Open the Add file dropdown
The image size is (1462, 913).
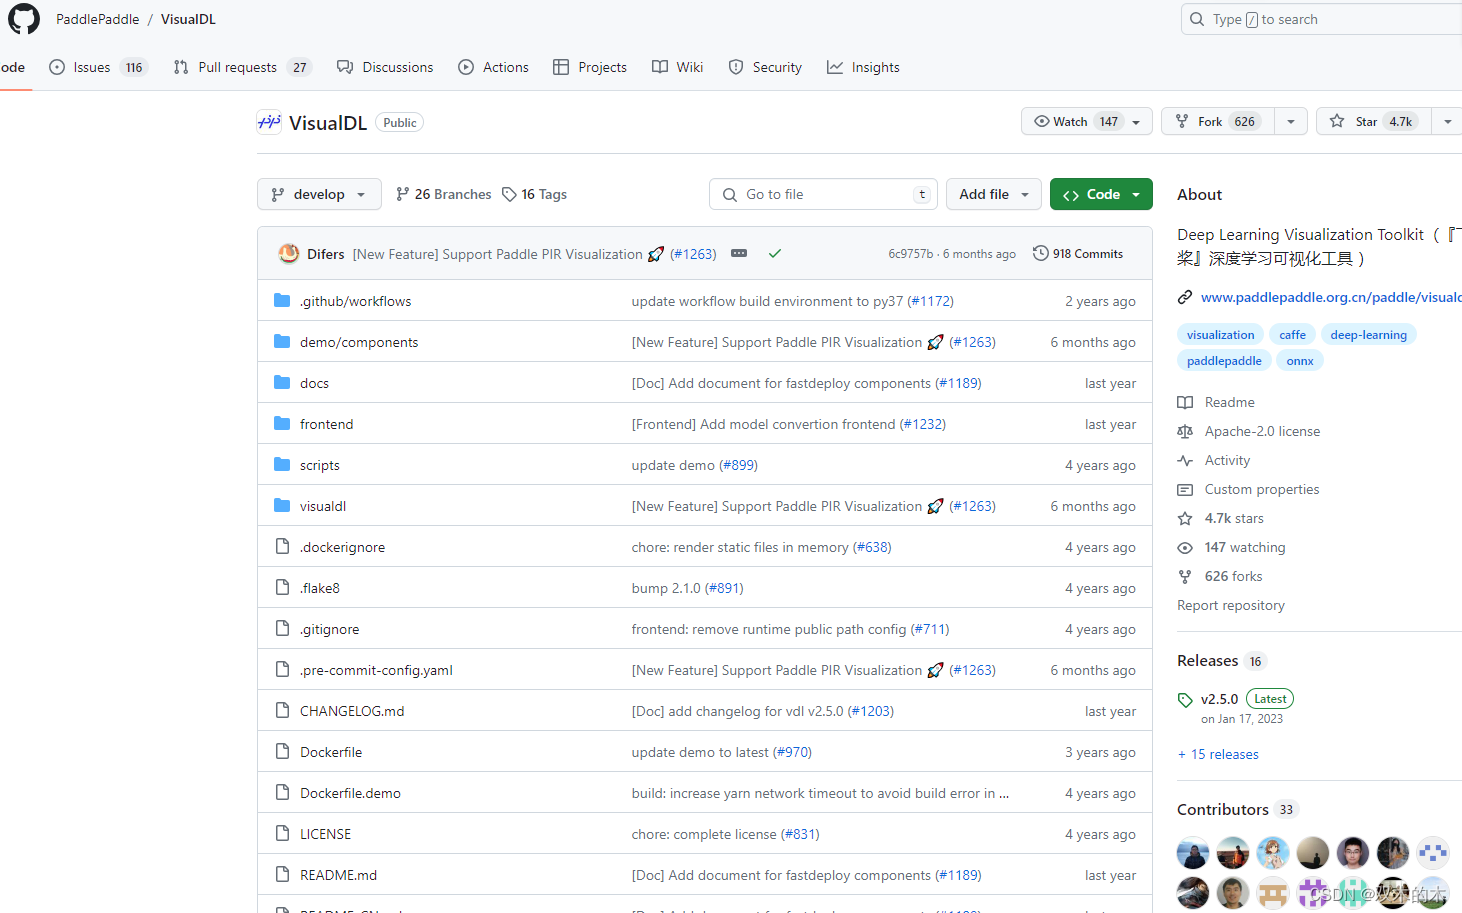994,194
